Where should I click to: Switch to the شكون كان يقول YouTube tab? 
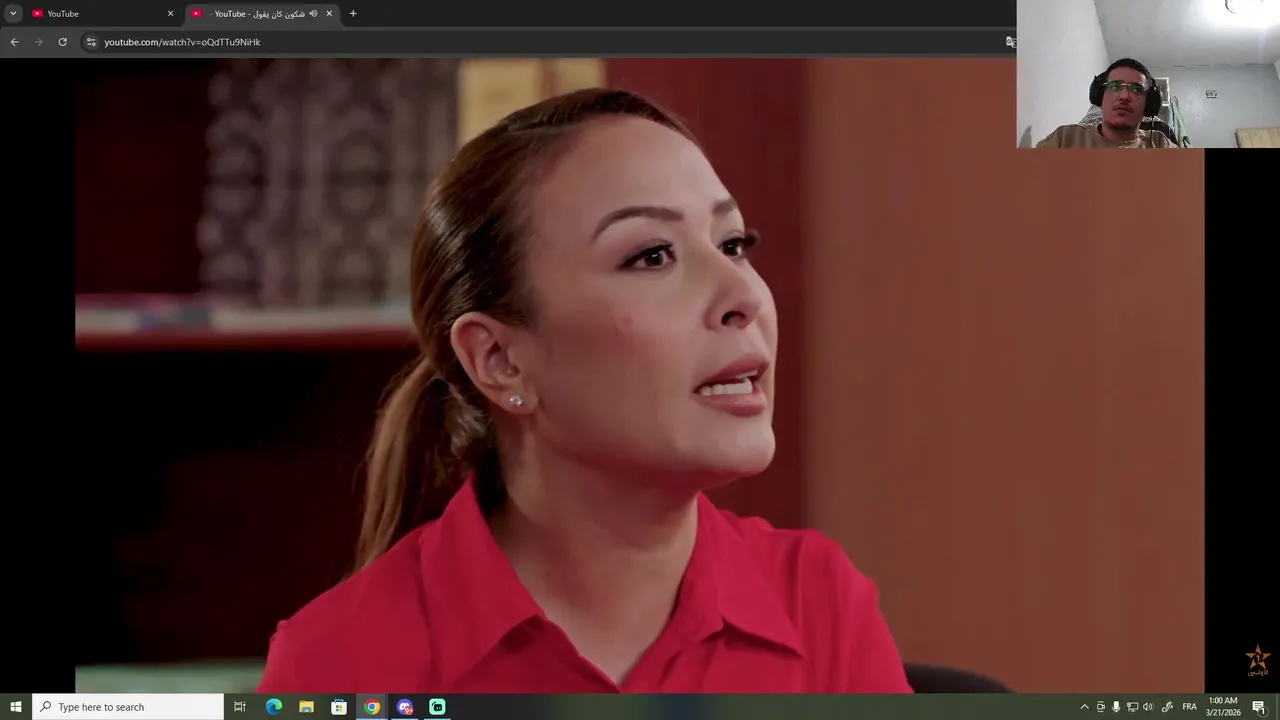[x=264, y=14]
